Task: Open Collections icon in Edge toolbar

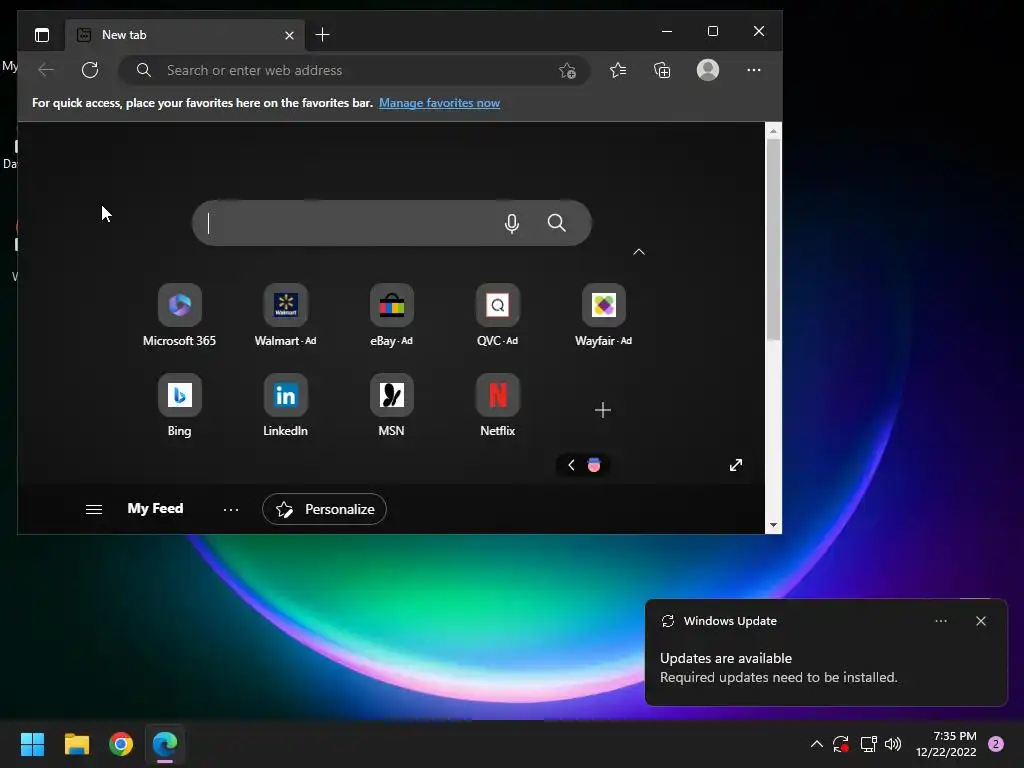Action: [x=662, y=70]
